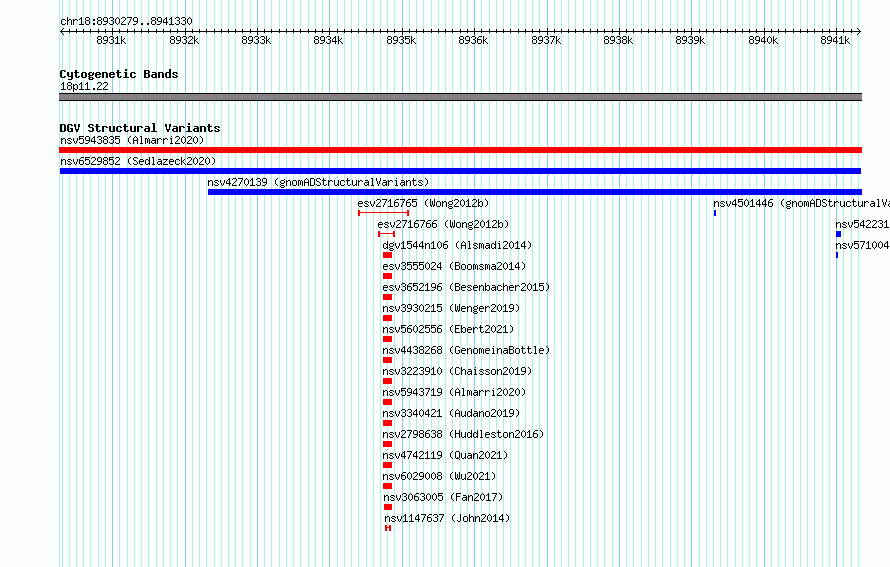Click the nsv4270139 gnomAD blue variant bar

(x=535, y=192)
